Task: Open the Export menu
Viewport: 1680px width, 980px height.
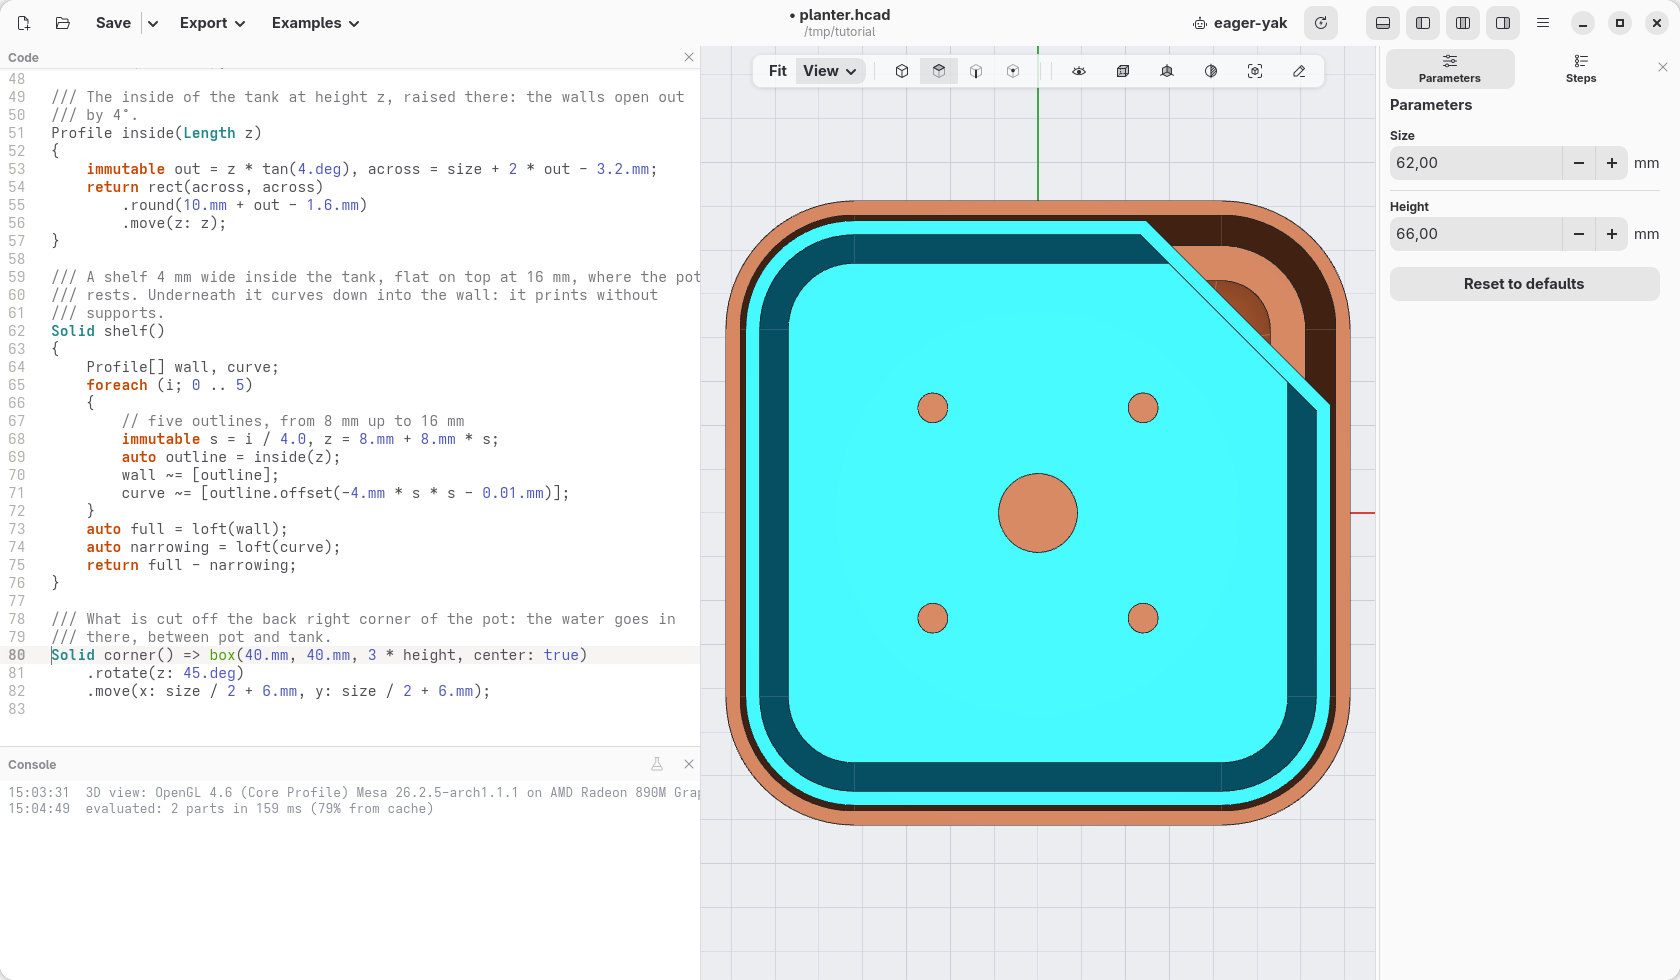Action: click(212, 23)
